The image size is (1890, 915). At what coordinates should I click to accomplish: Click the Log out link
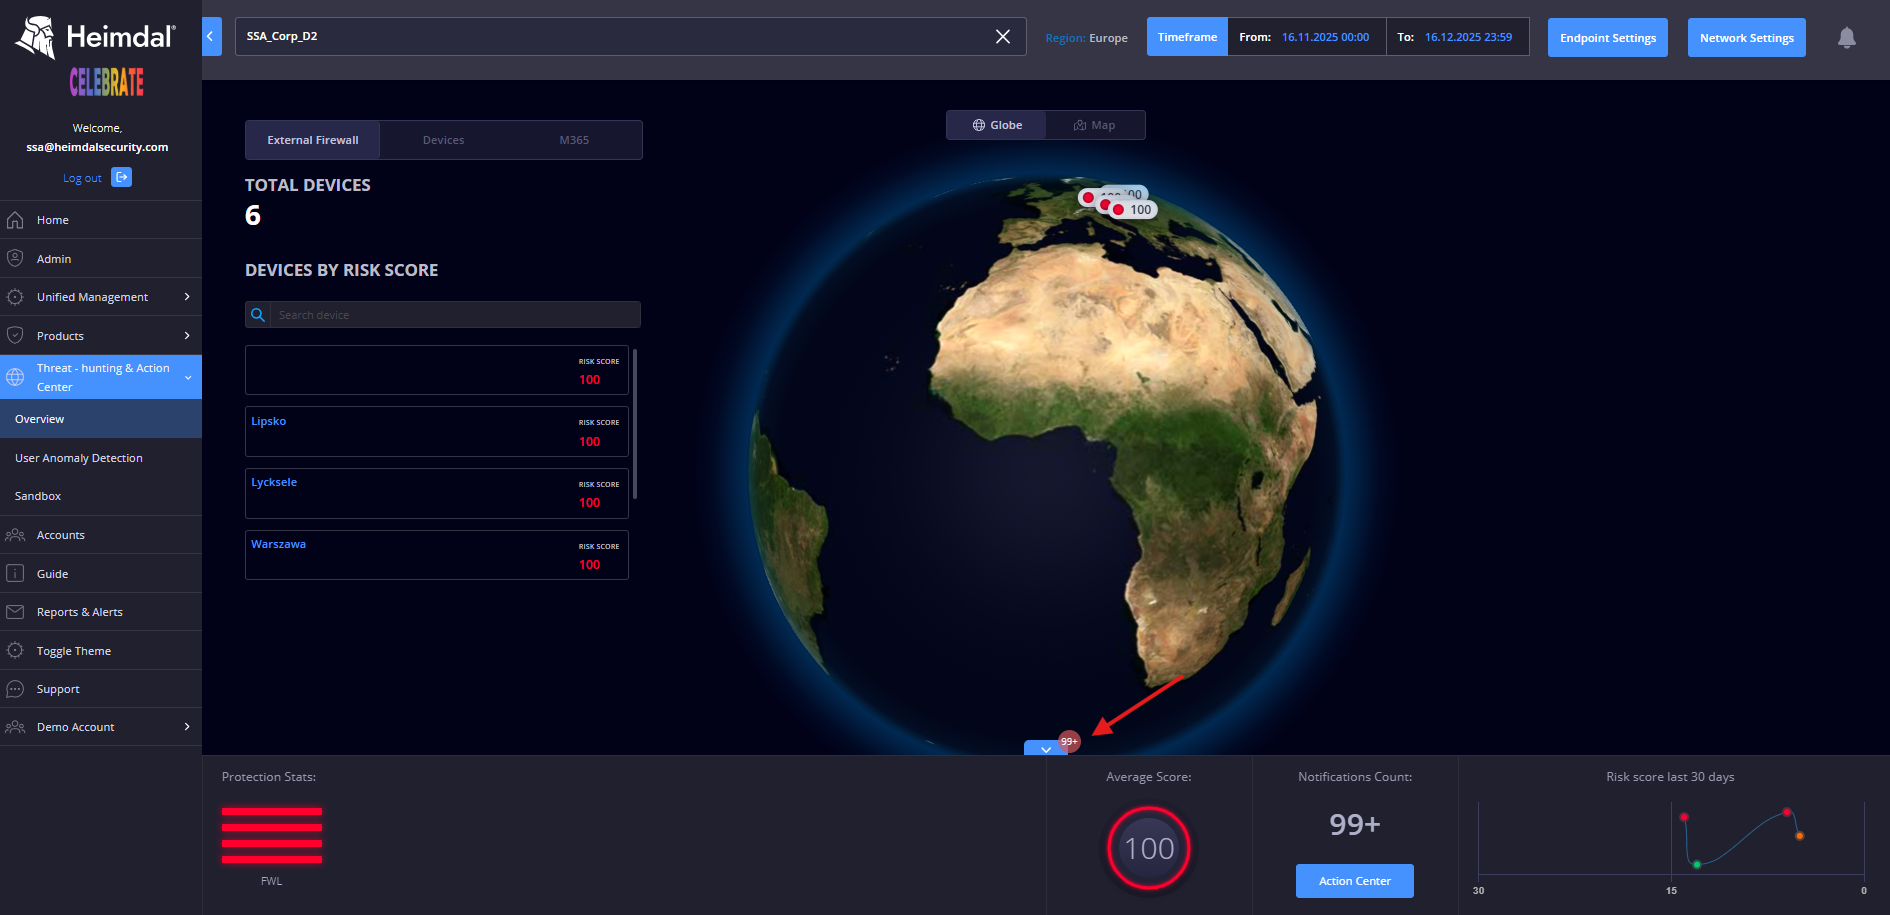pos(82,178)
